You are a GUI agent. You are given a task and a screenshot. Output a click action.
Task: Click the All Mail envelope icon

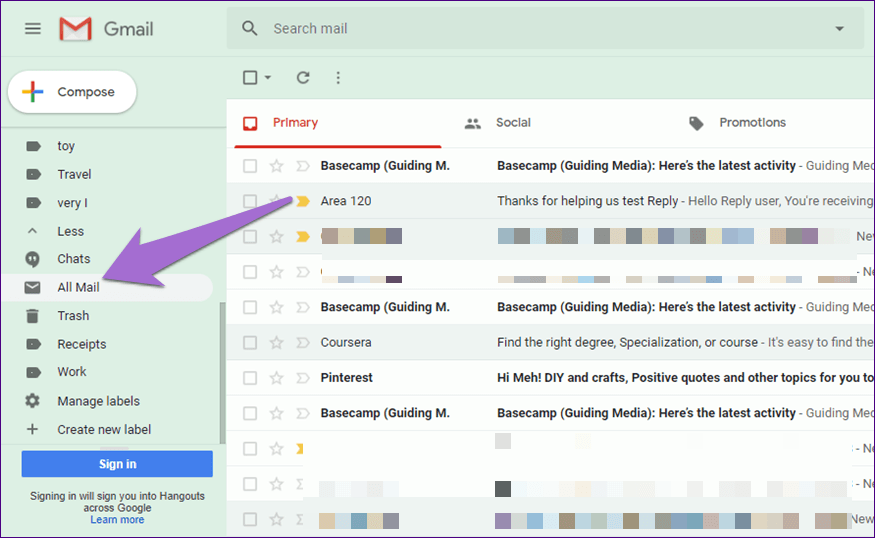click(x=32, y=287)
